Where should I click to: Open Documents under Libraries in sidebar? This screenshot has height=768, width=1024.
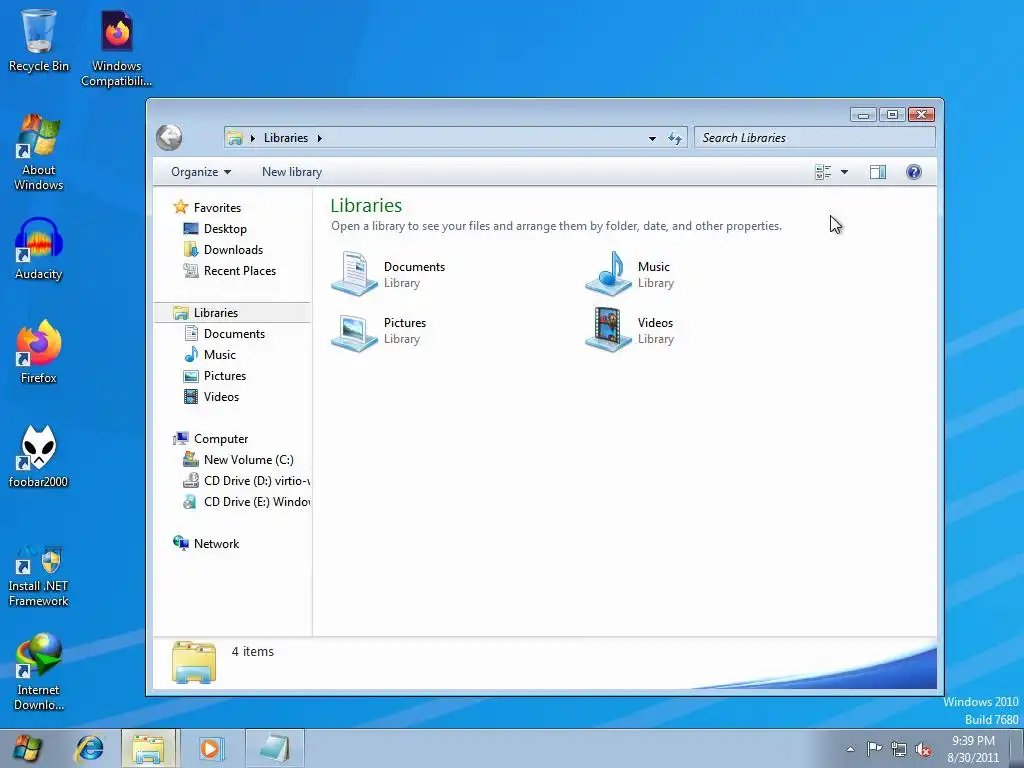tap(234, 334)
